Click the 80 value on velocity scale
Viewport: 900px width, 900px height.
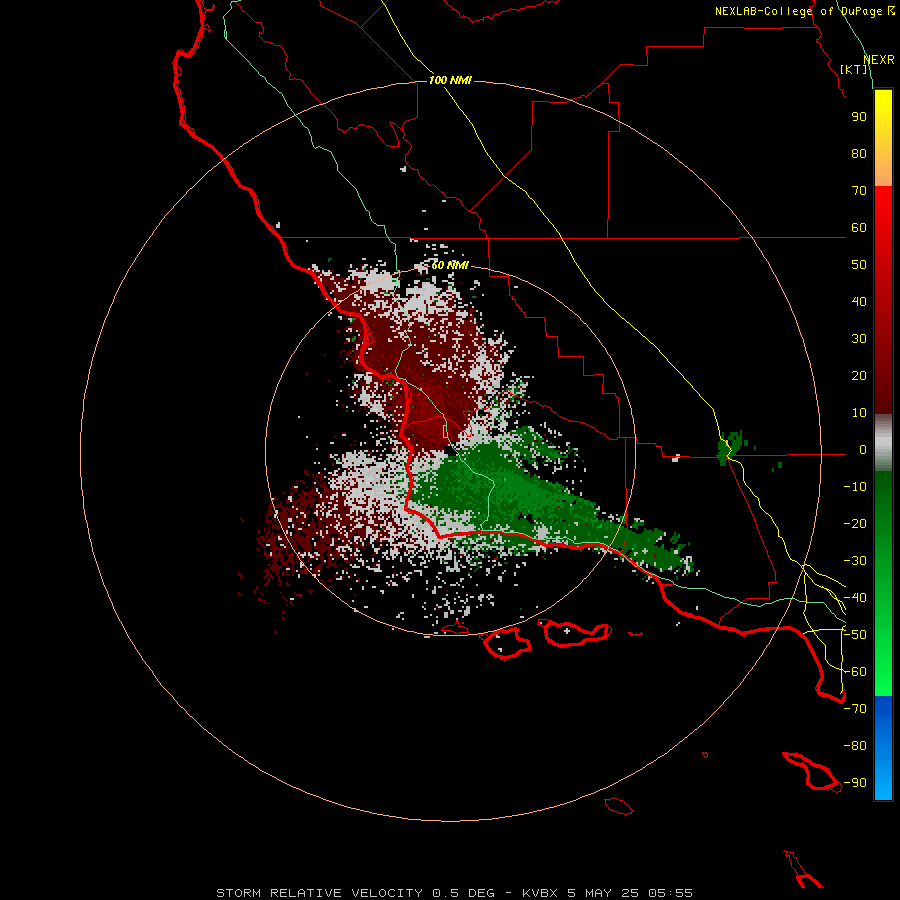[x=859, y=154]
